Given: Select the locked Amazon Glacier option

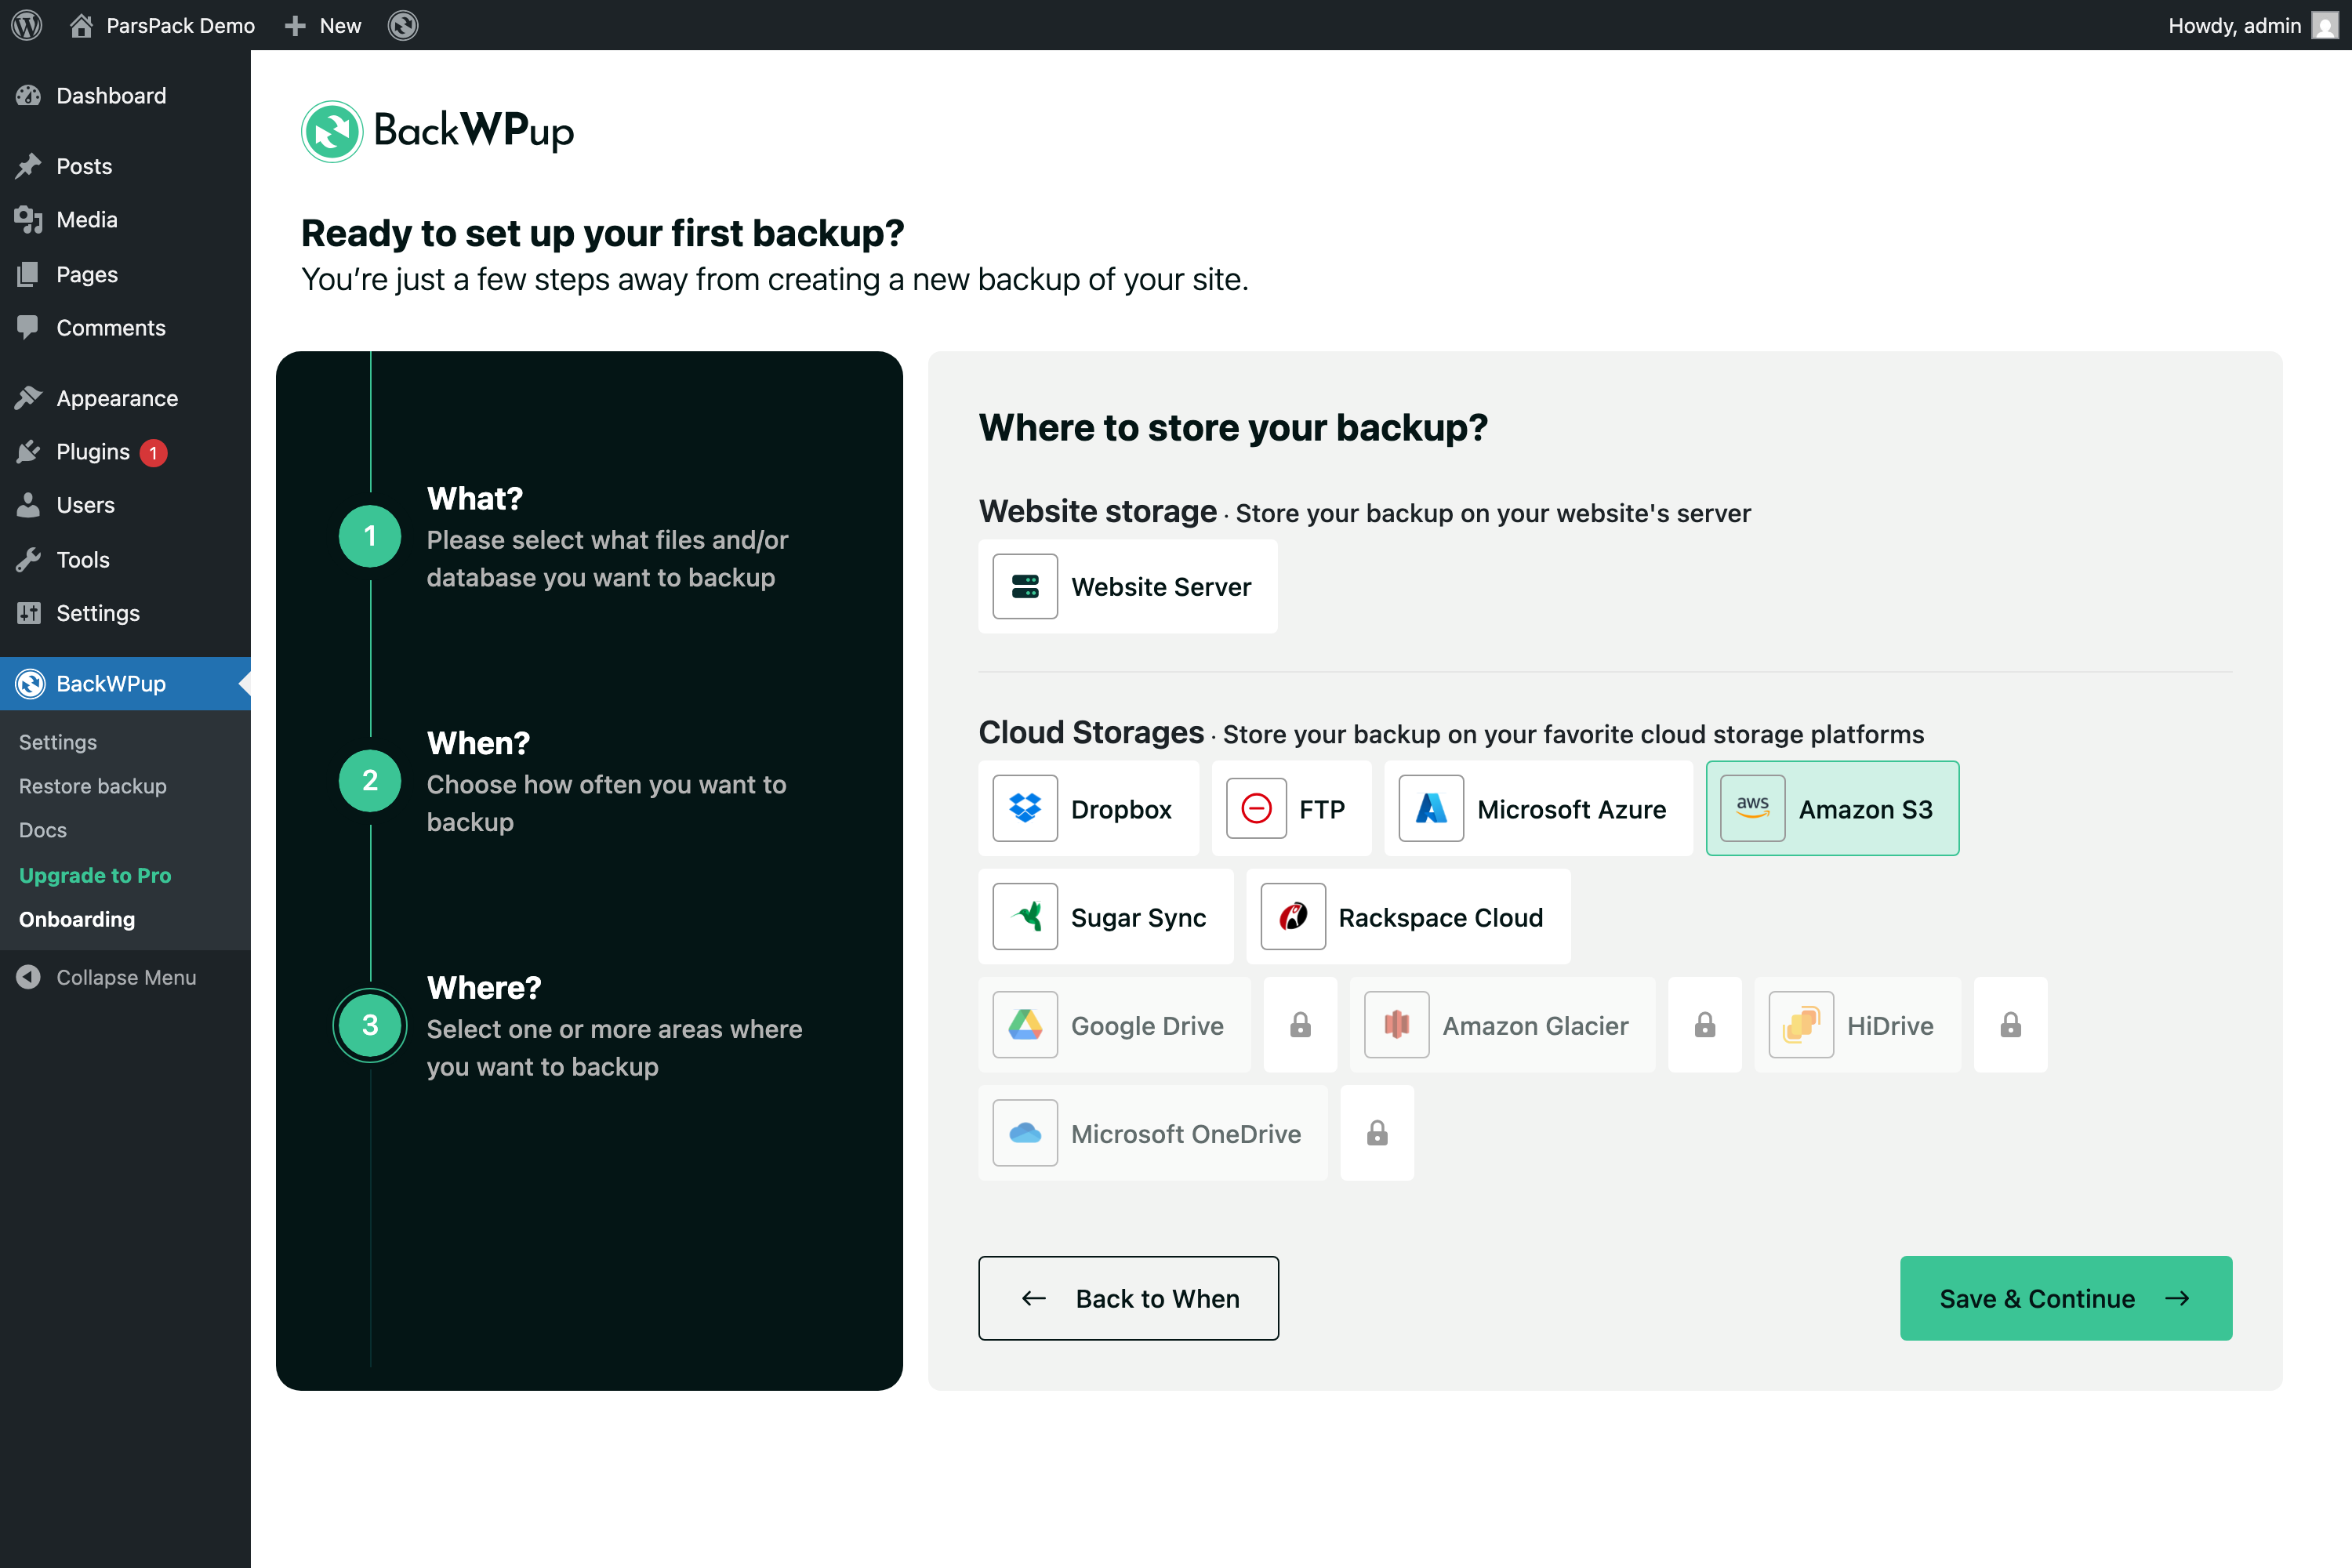Looking at the screenshot, I should tap(1502, 1025).
